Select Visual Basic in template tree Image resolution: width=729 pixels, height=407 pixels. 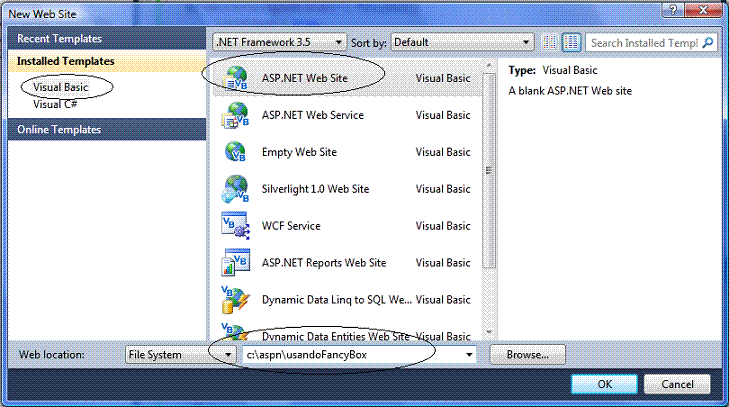tap(60, 87)
